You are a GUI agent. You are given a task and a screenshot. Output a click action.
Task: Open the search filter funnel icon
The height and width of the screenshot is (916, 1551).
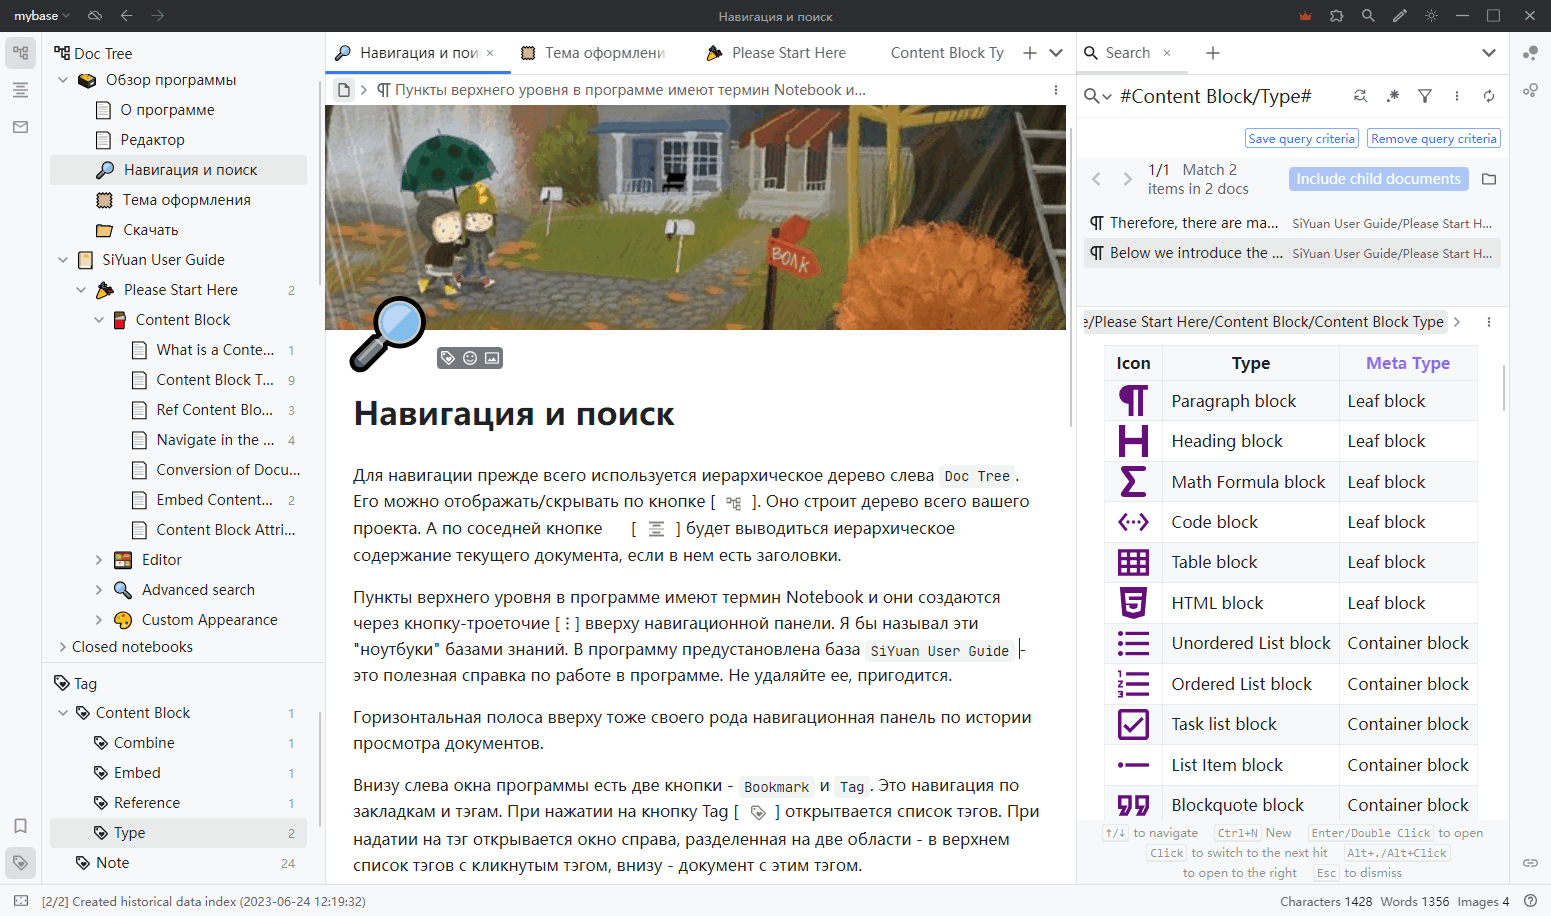click(1425, 96)
